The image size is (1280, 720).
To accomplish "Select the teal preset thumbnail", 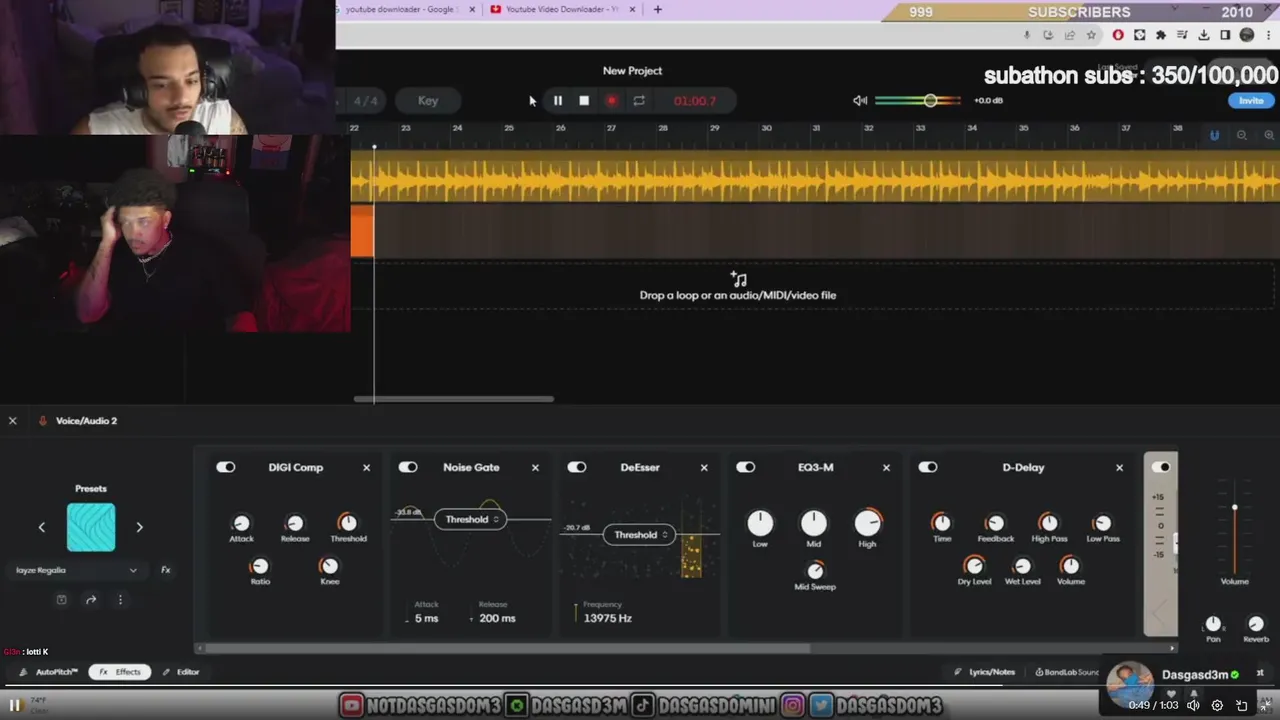I will (91, 527).
